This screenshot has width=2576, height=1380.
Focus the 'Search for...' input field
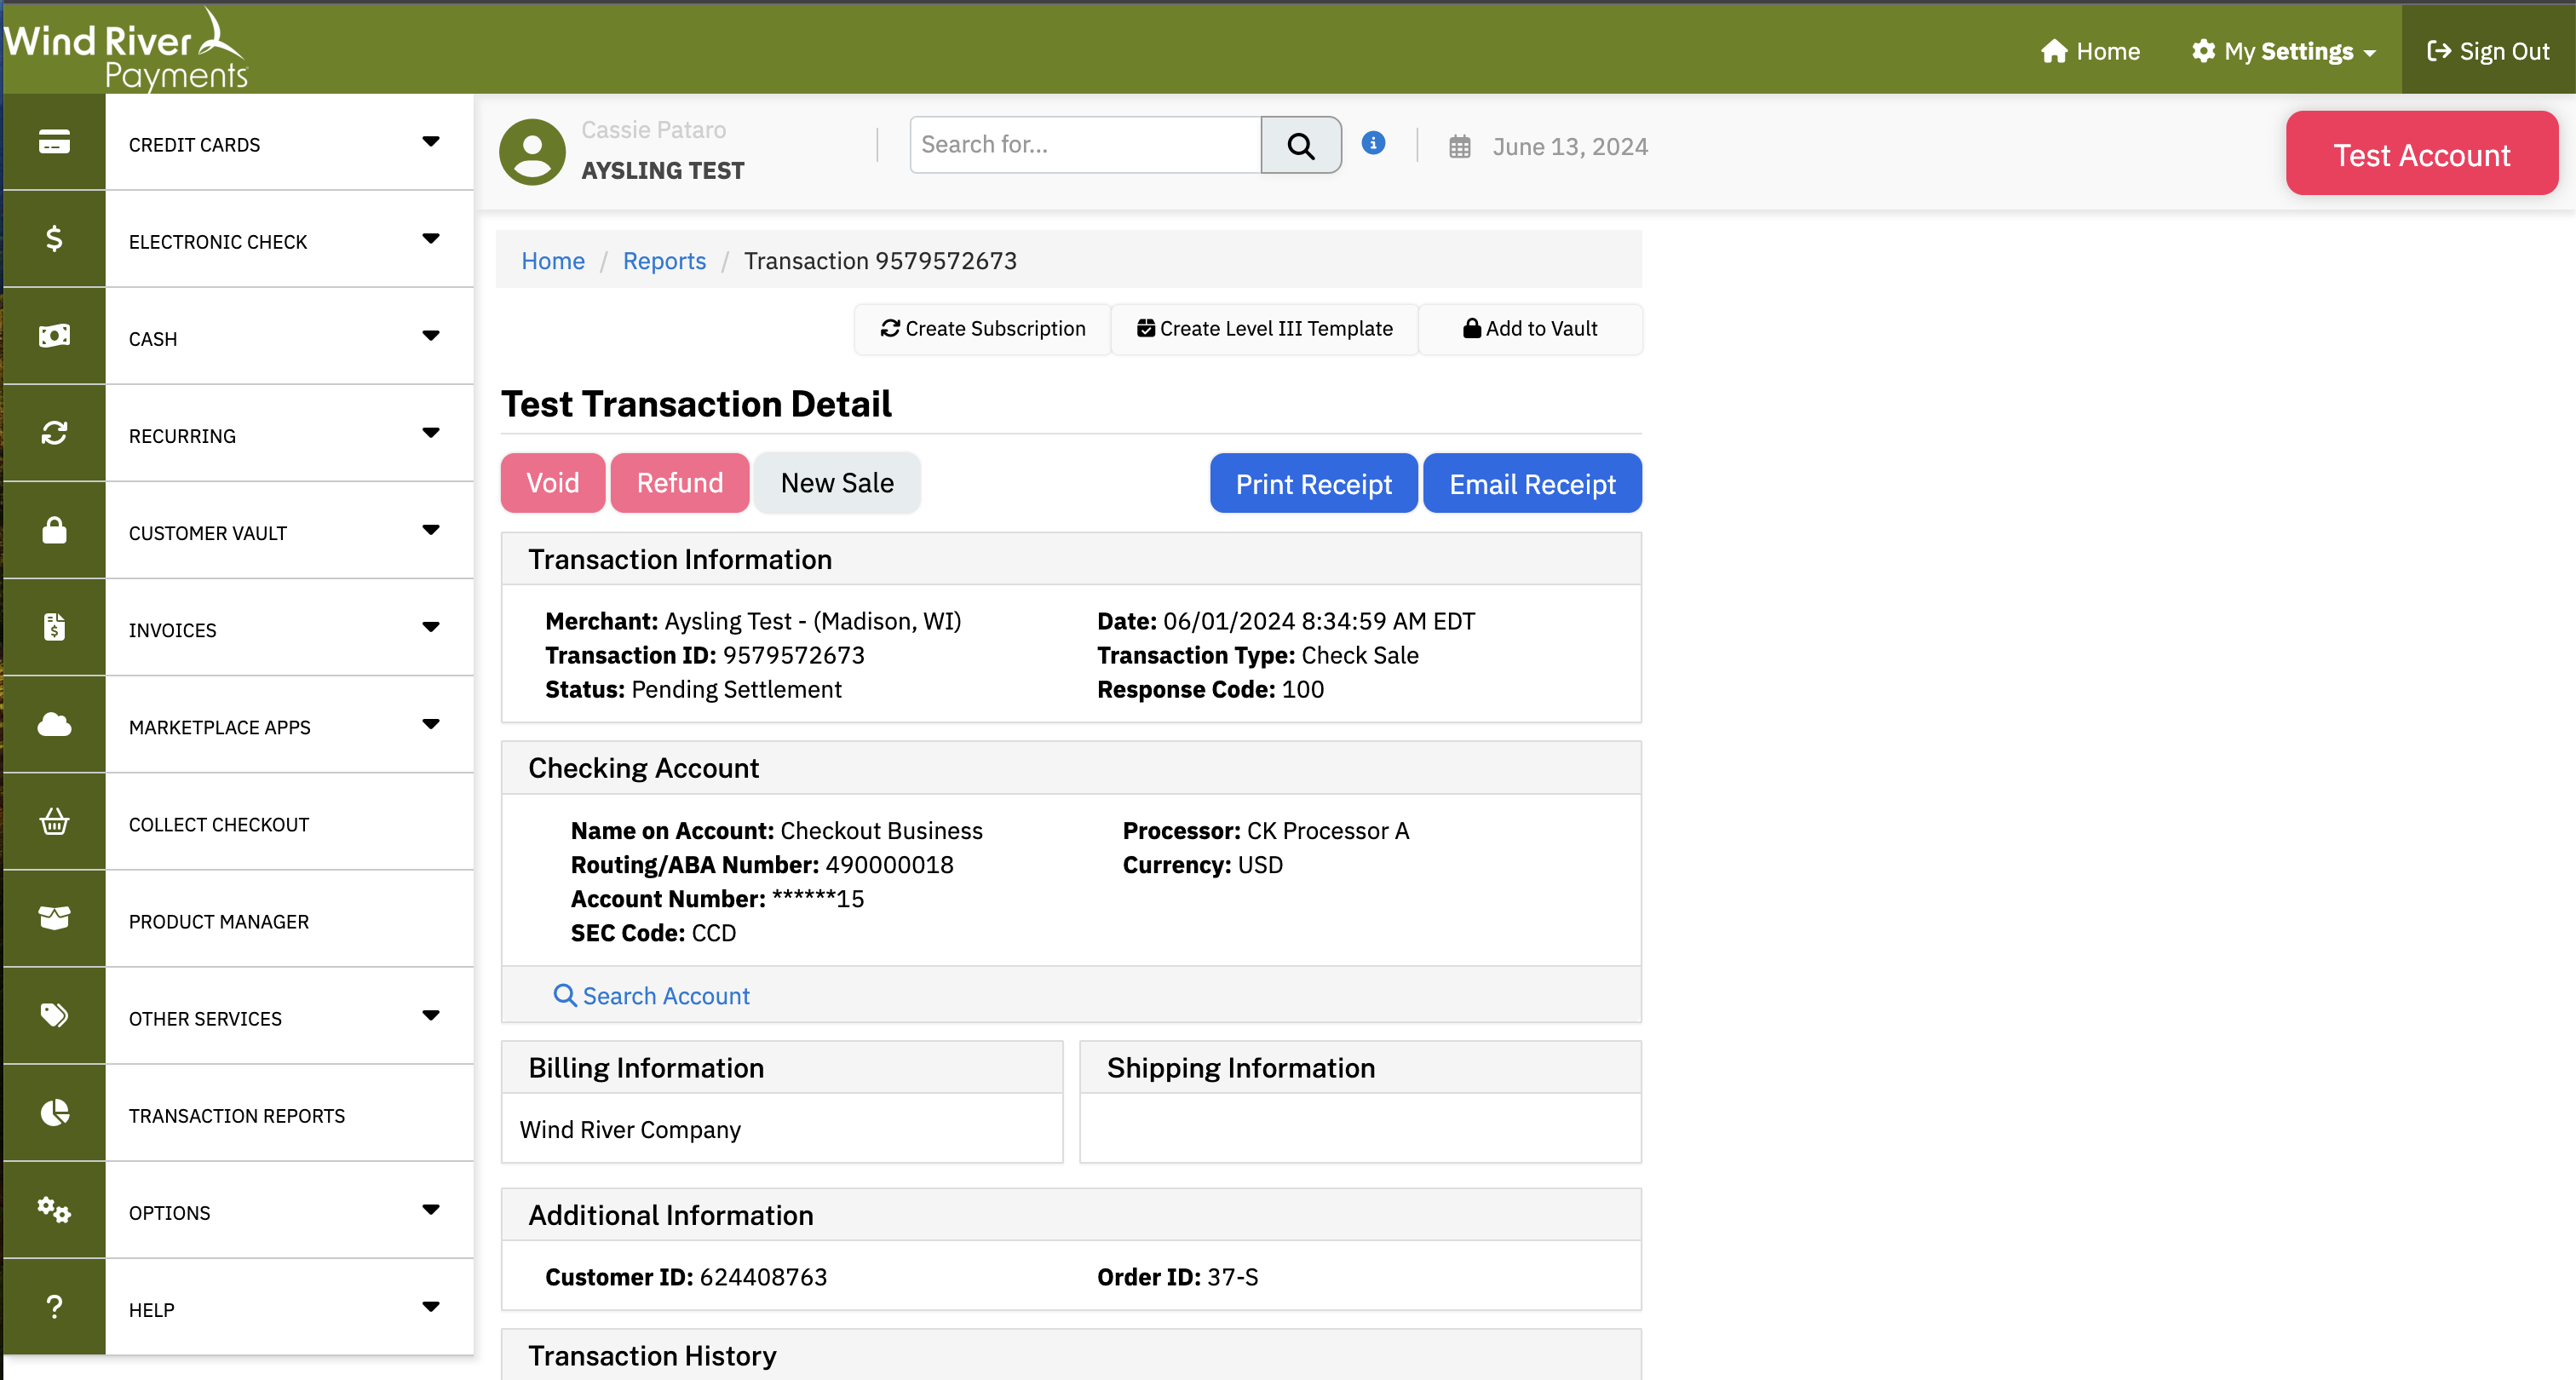pos(1085,145)
